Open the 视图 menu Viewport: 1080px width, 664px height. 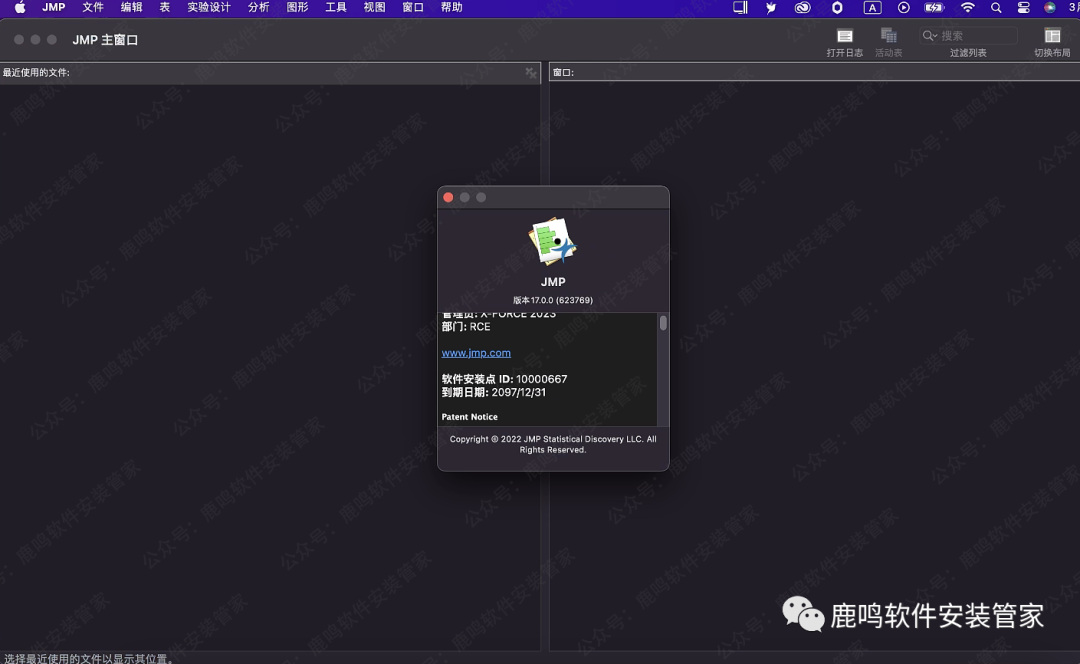point(374,8)
